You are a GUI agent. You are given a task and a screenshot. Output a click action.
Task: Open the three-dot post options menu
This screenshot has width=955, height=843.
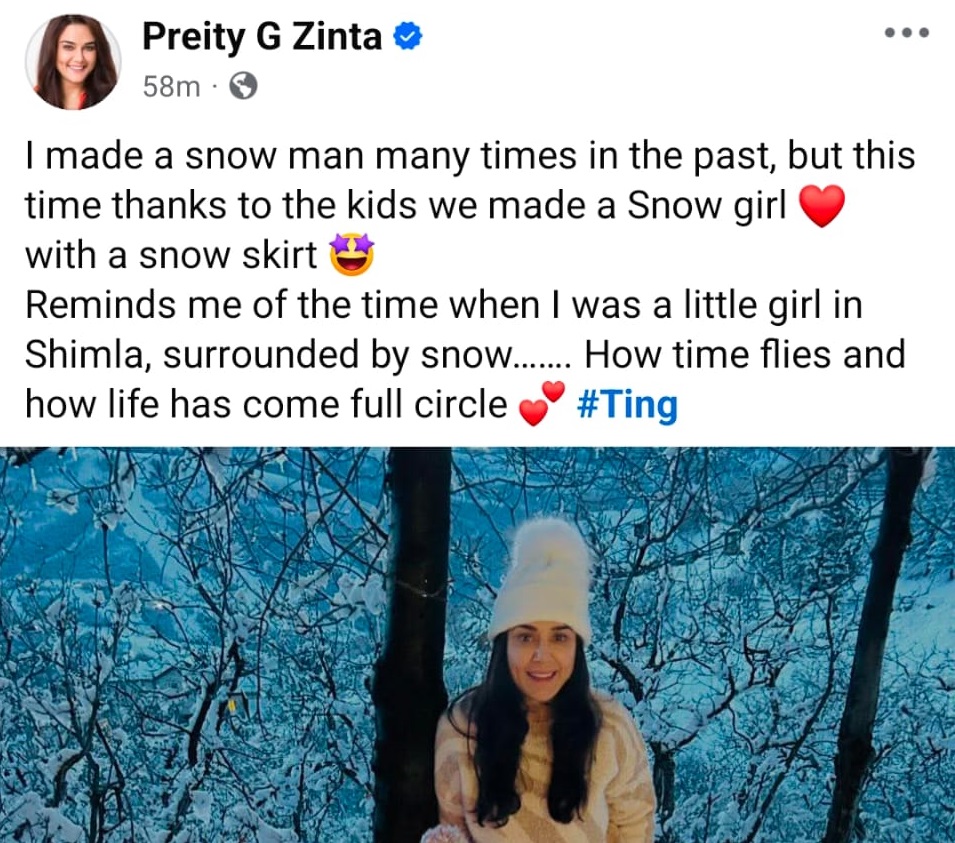tap(908, 33)
